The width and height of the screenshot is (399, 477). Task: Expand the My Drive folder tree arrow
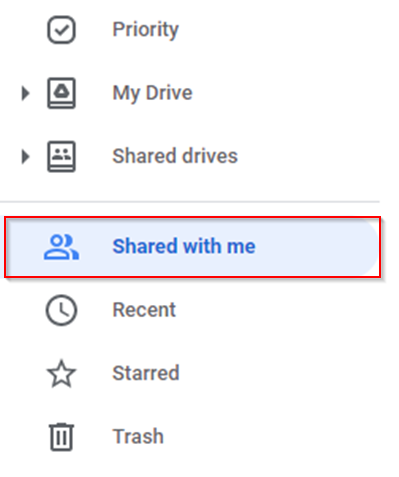(25, 93)
